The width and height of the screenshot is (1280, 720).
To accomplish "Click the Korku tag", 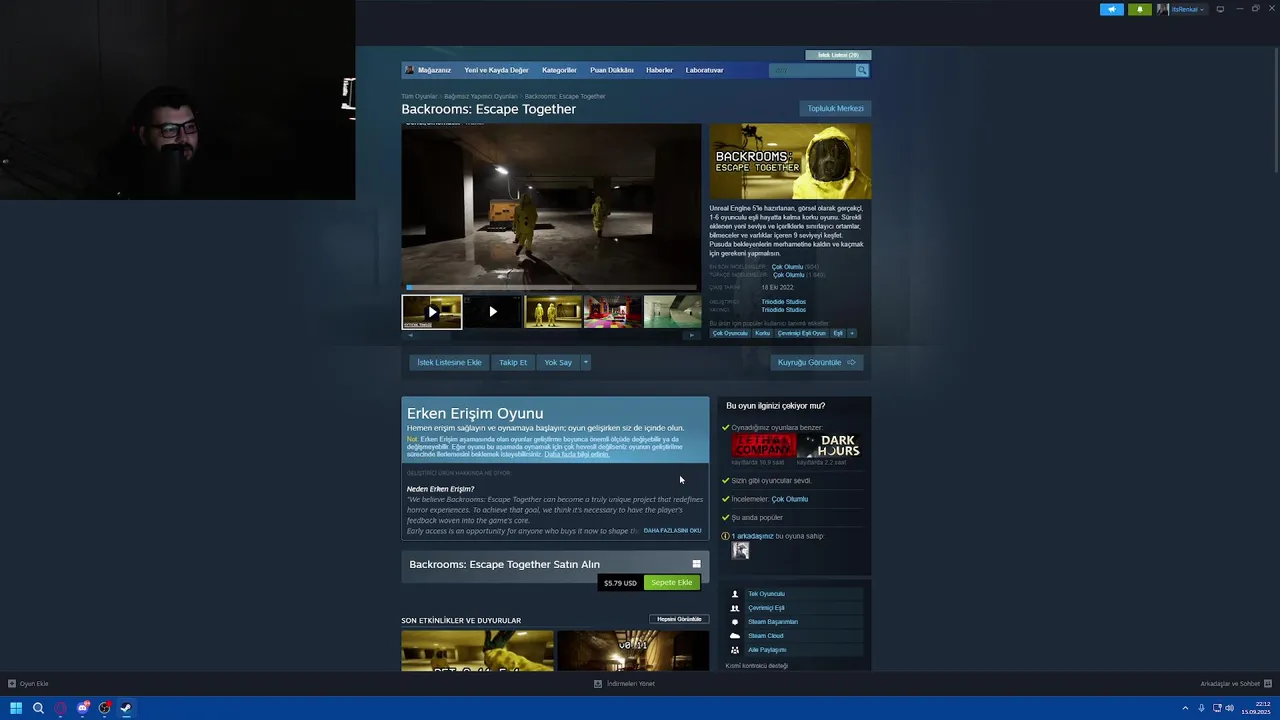I will (x=763, y=333).
